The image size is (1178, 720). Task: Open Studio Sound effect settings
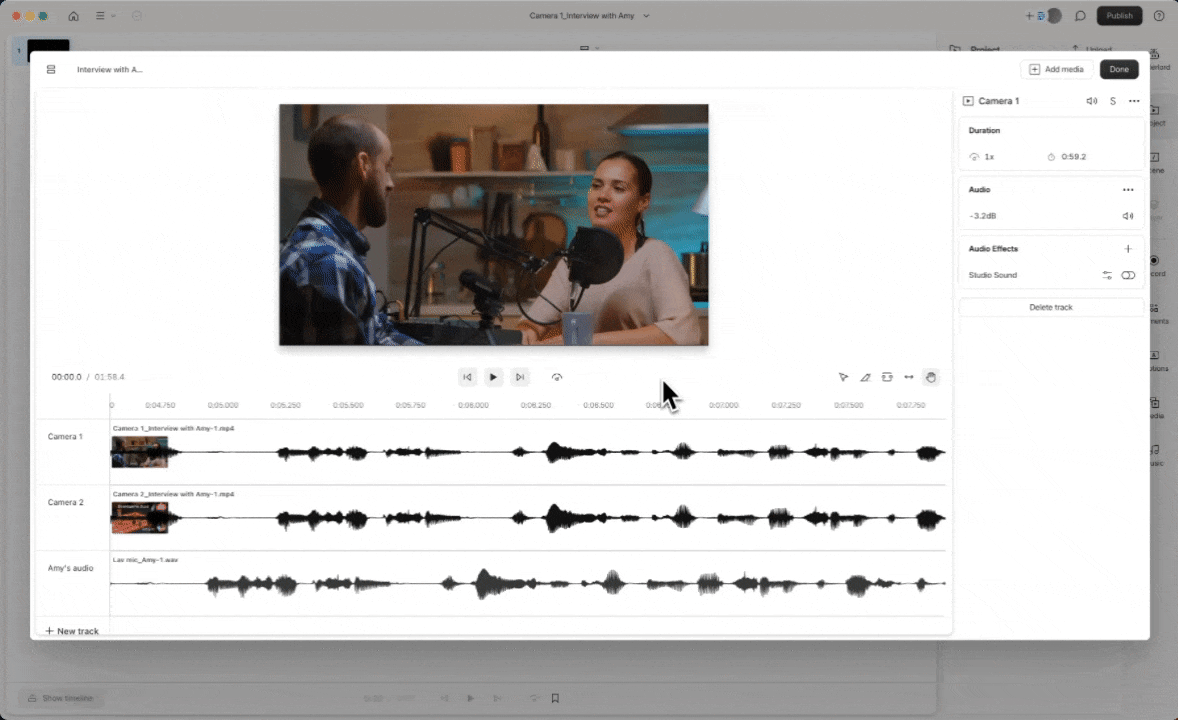point(1107,275)
